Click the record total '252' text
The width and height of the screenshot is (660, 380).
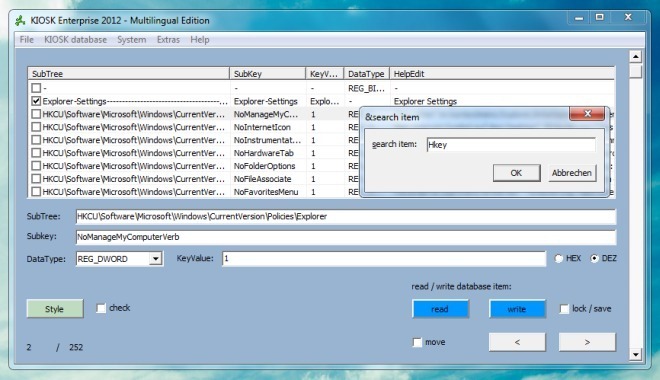[x=76, y=347]
